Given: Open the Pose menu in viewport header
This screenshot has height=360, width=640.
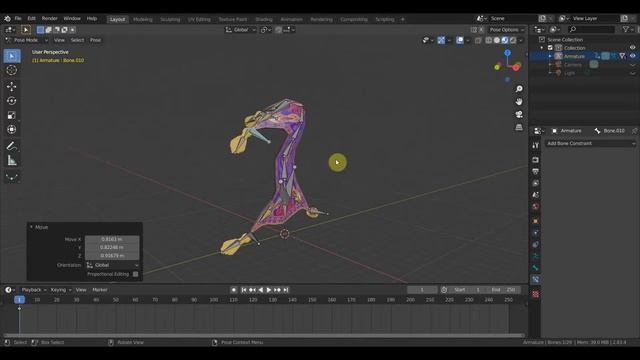Looking at the screenshot, I should 96,40.
